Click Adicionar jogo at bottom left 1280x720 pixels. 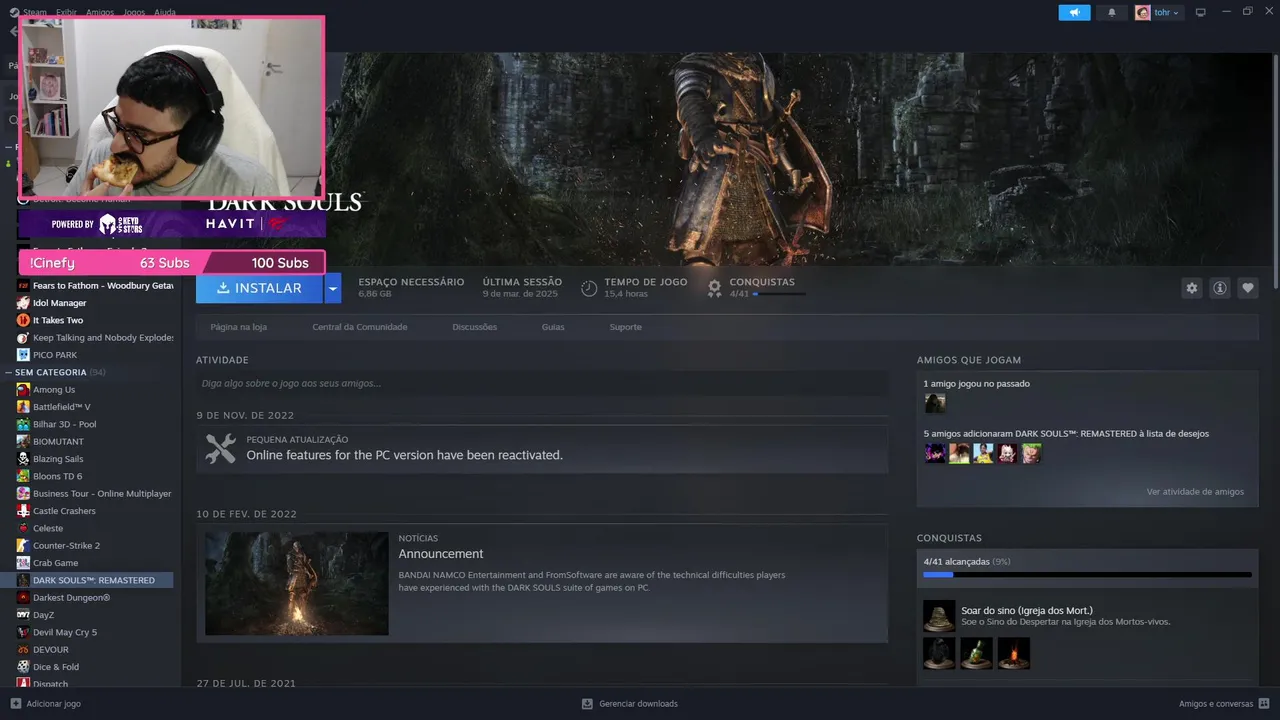point(46,704)
